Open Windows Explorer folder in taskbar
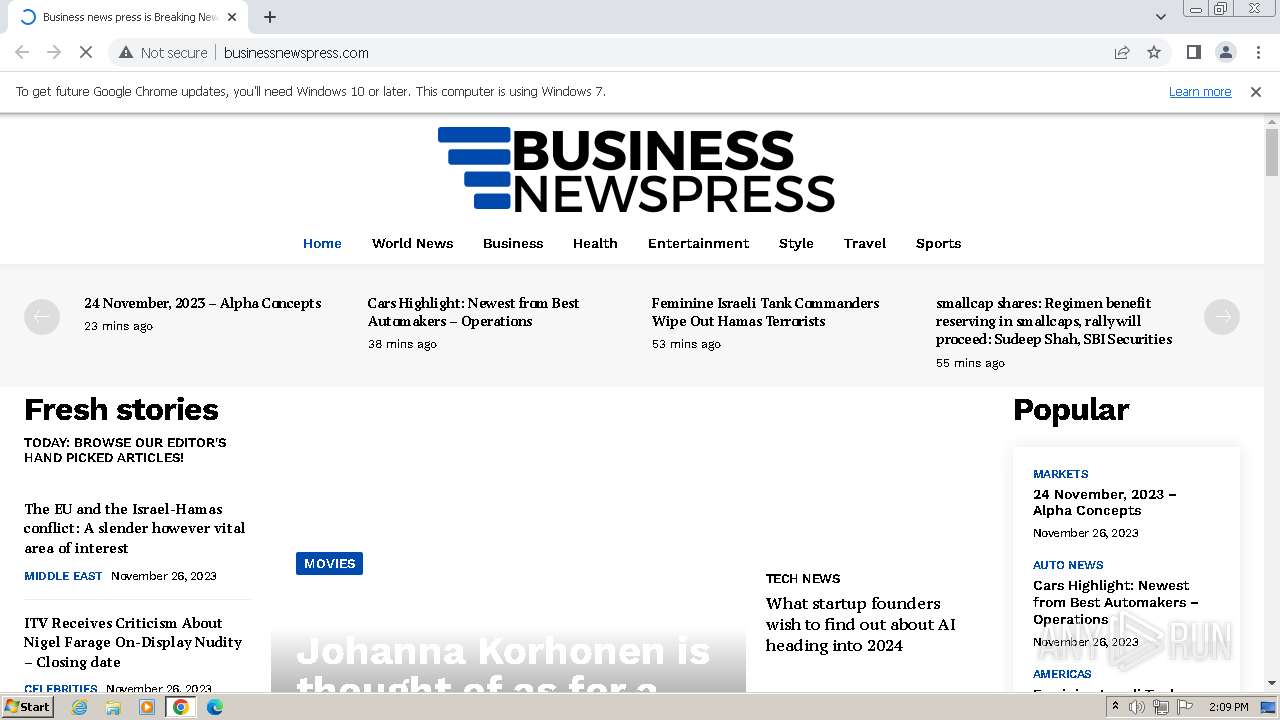 click(x=113, y=707)
